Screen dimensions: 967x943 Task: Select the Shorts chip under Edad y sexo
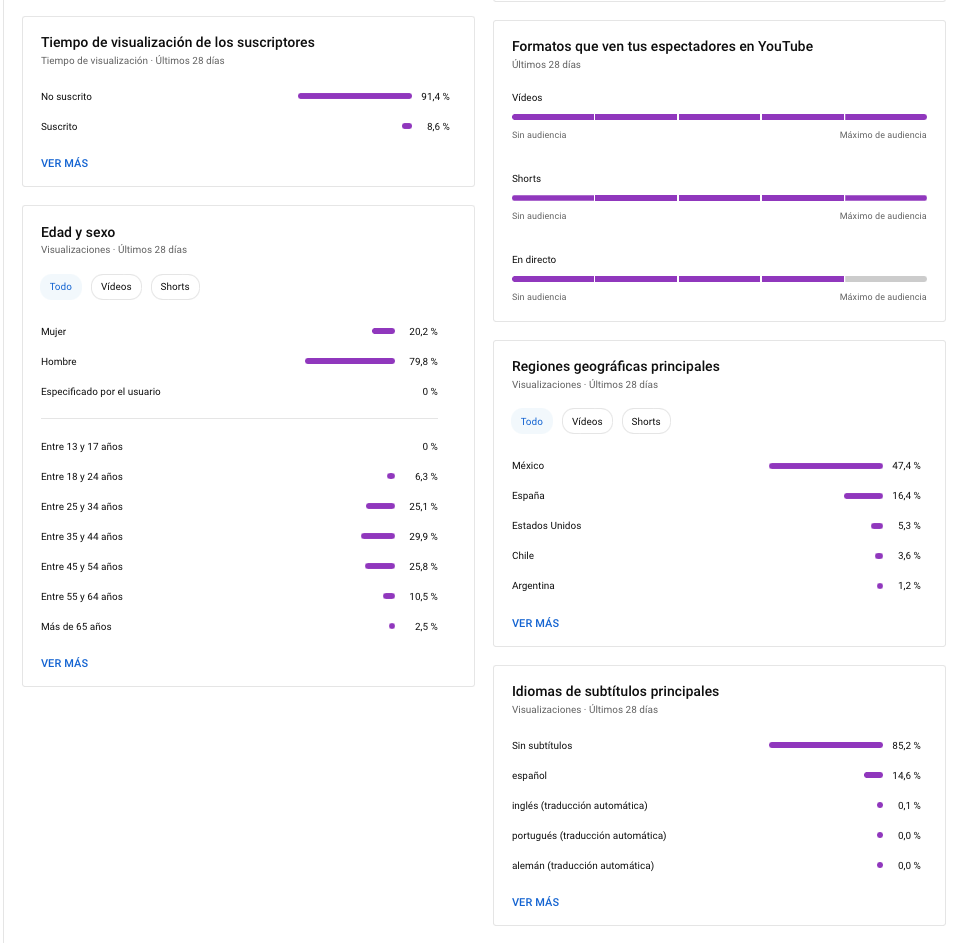175,287
